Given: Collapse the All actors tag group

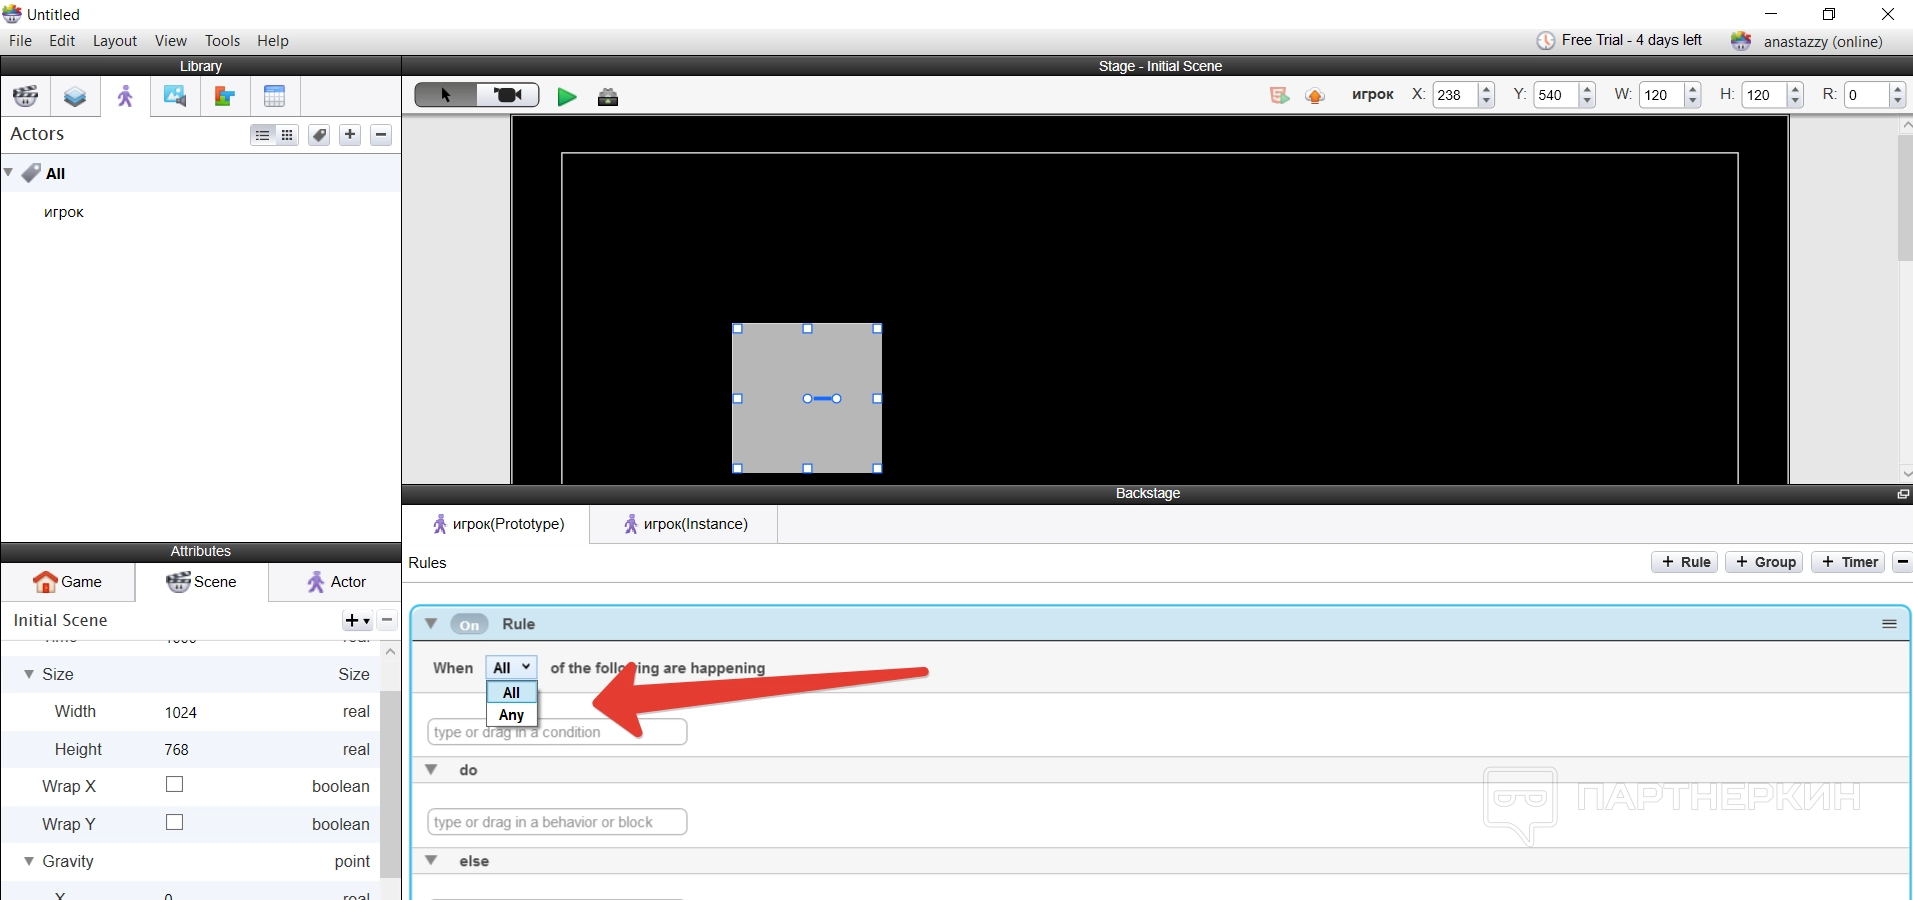Looking at the screenshot, I should click(x=9, y=172).
